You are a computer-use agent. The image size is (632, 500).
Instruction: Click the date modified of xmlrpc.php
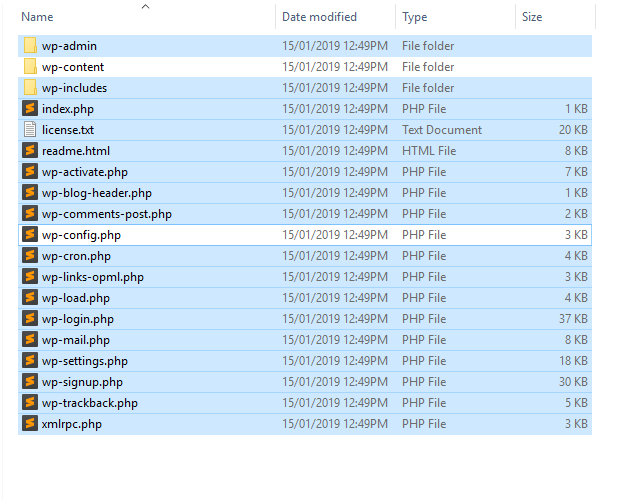pyautogui.click(x=335, y=423)
